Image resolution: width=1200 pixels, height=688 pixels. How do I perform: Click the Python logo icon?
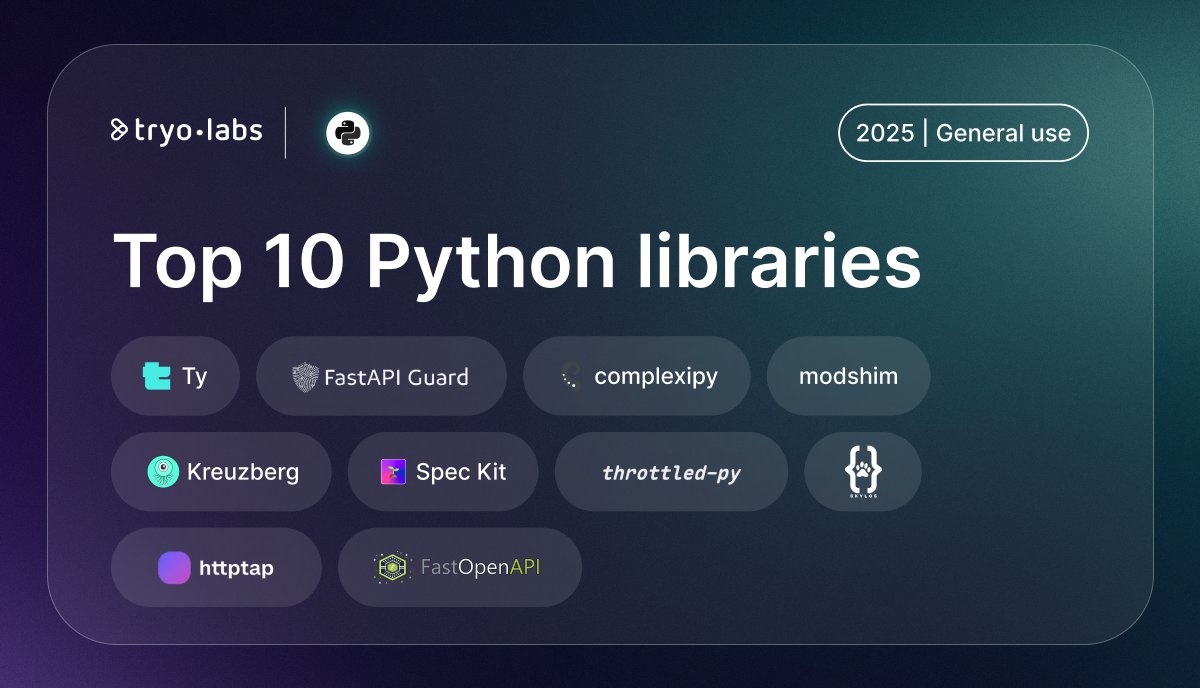click(x=348, y=133)
